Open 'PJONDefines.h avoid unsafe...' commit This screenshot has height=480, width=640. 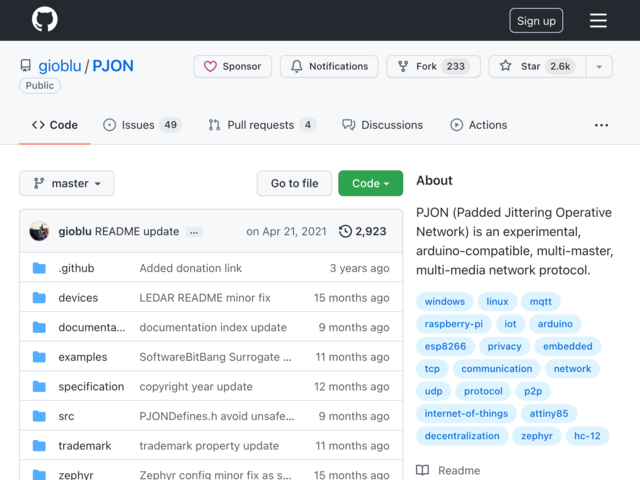[x=217, y=416]
